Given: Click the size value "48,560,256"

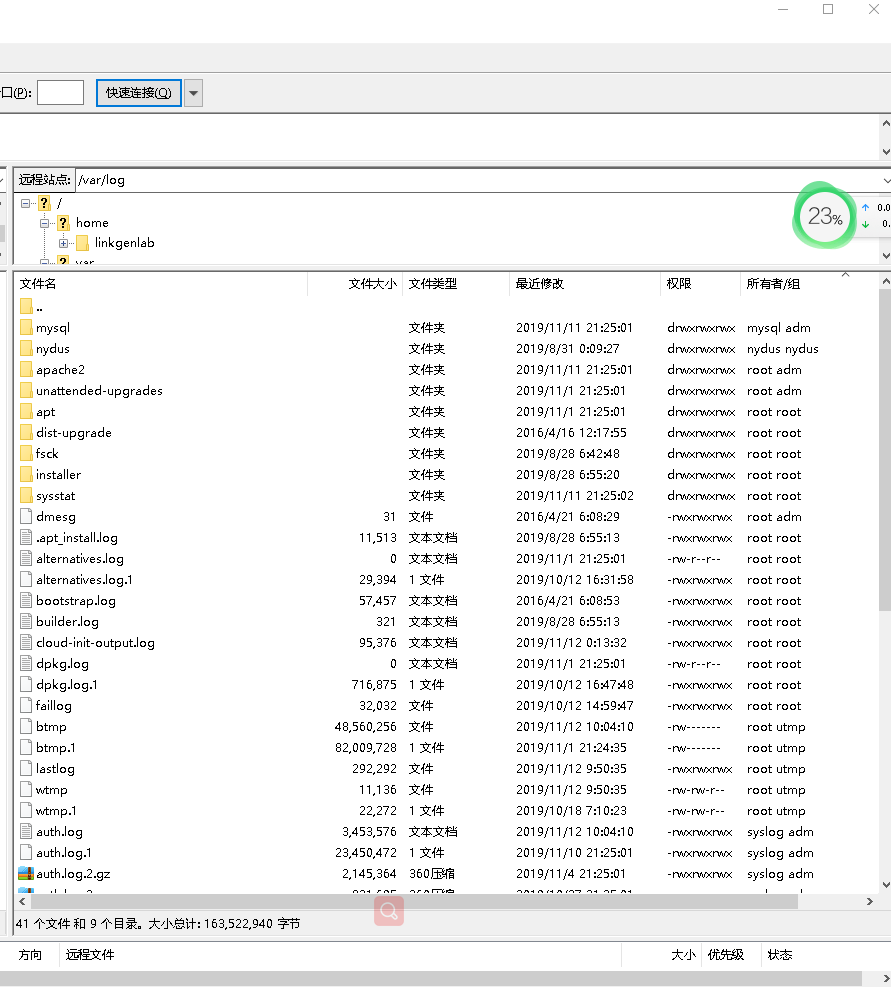Looking at the screenshot, I should [x=365, y=727].
